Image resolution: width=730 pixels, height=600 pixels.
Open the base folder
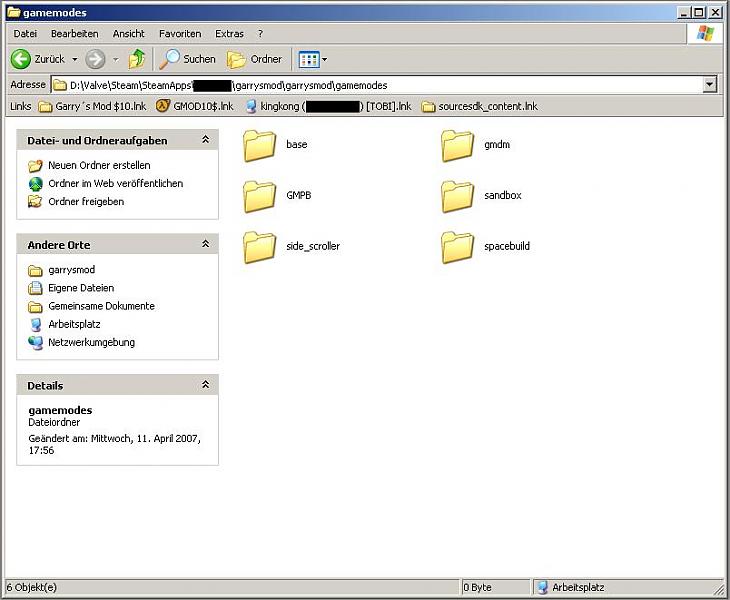(x=261, y=145)
